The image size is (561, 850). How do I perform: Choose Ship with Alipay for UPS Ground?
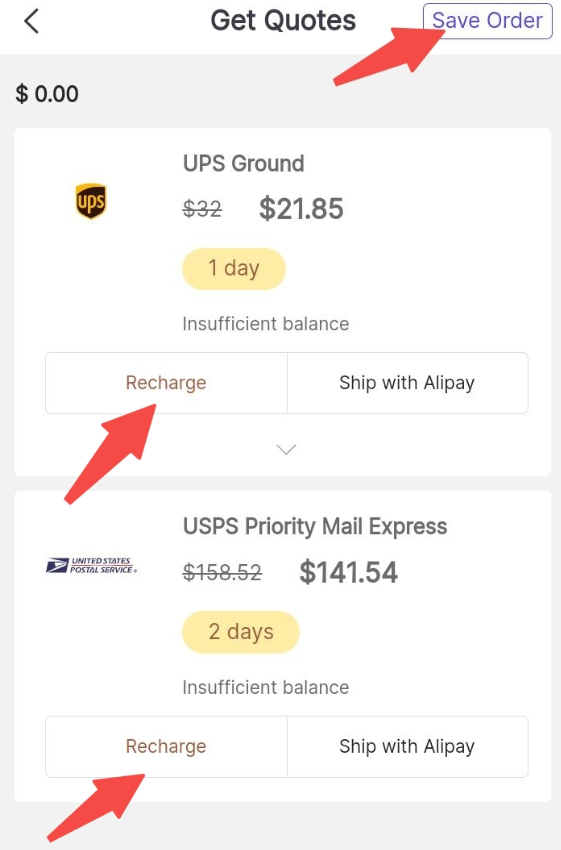(408, 383)
